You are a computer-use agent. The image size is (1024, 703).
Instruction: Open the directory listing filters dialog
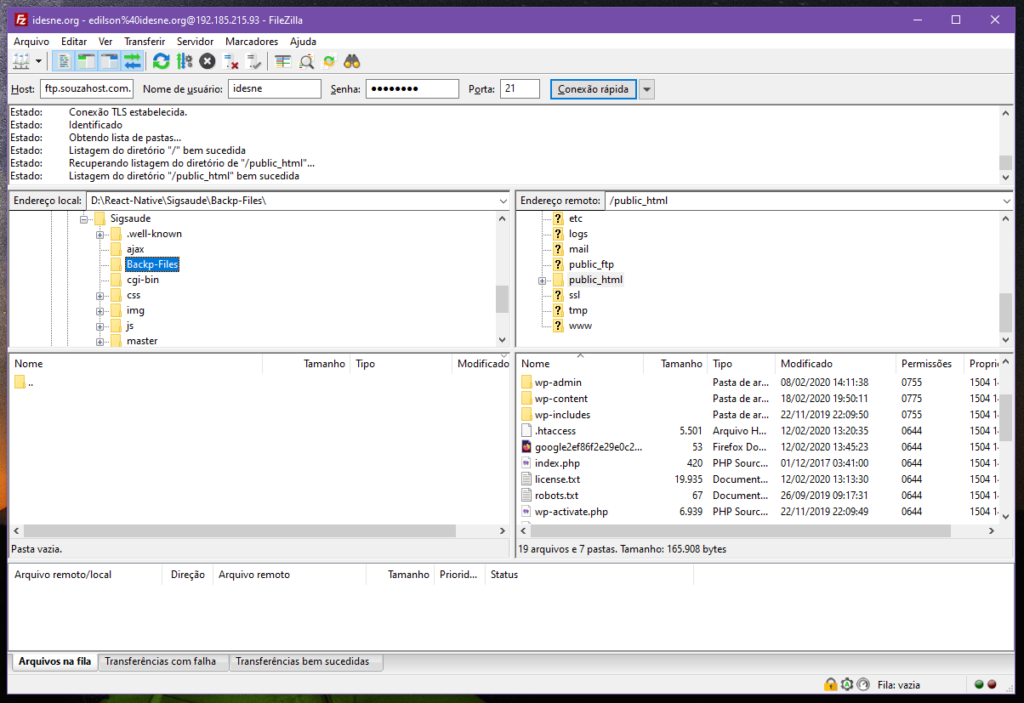tap(283, 61)
